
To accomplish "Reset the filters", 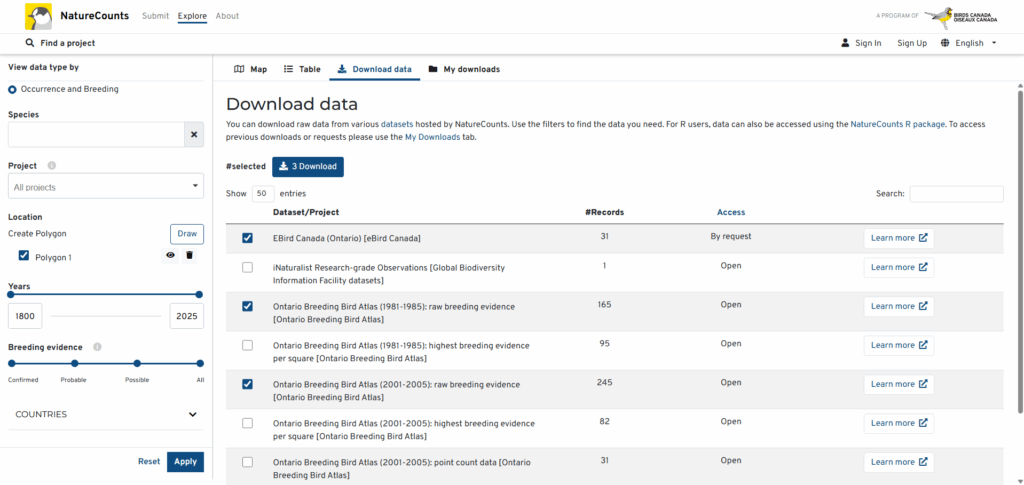I will (x=149, y=462).
